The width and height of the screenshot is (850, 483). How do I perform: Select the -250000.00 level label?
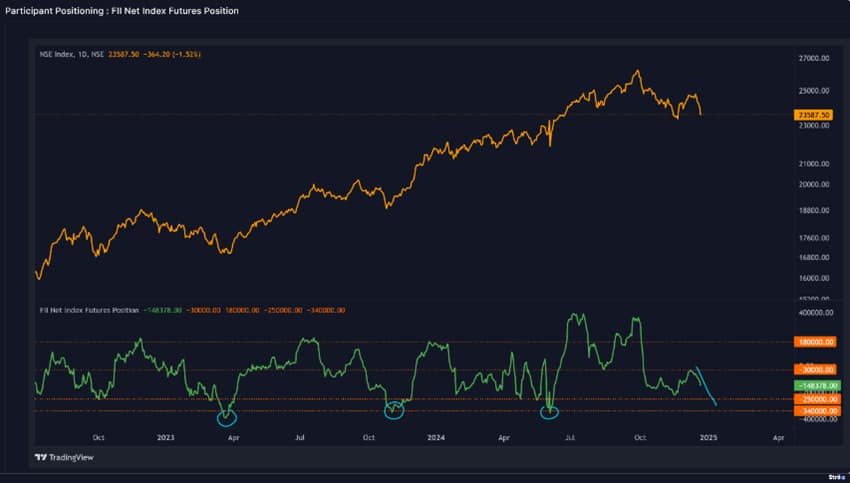tap(815, 399)
